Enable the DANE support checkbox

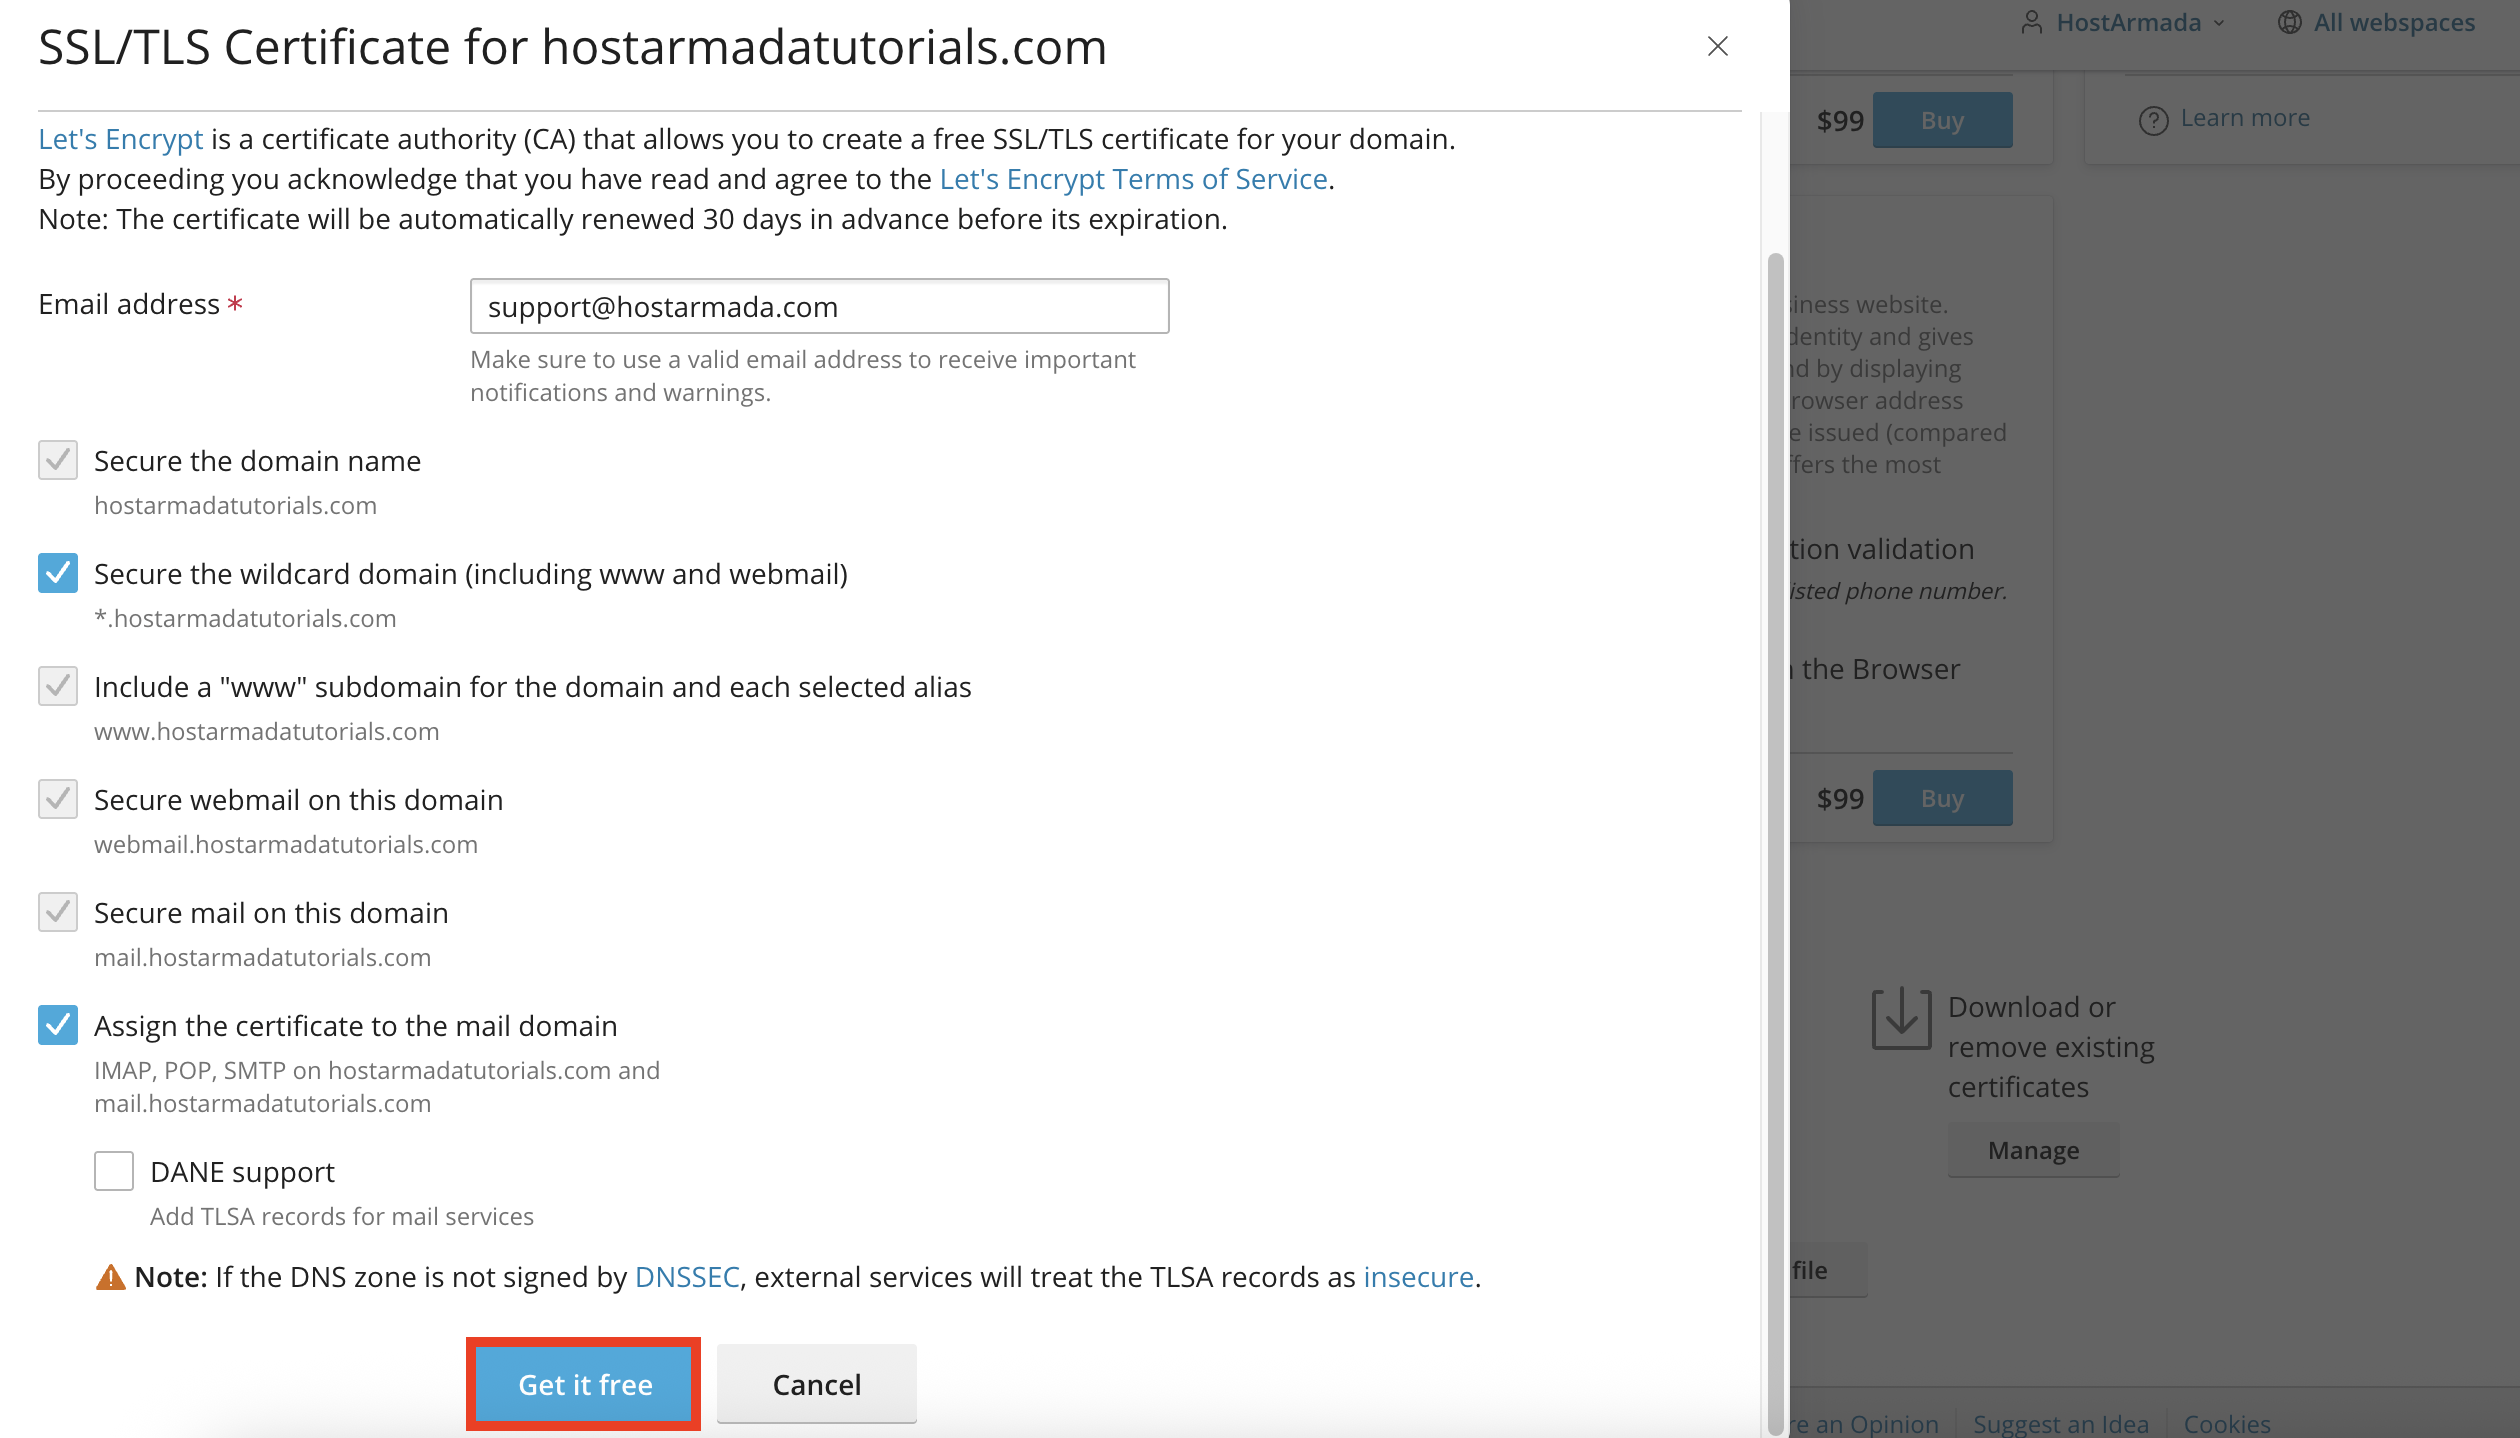114,1171
